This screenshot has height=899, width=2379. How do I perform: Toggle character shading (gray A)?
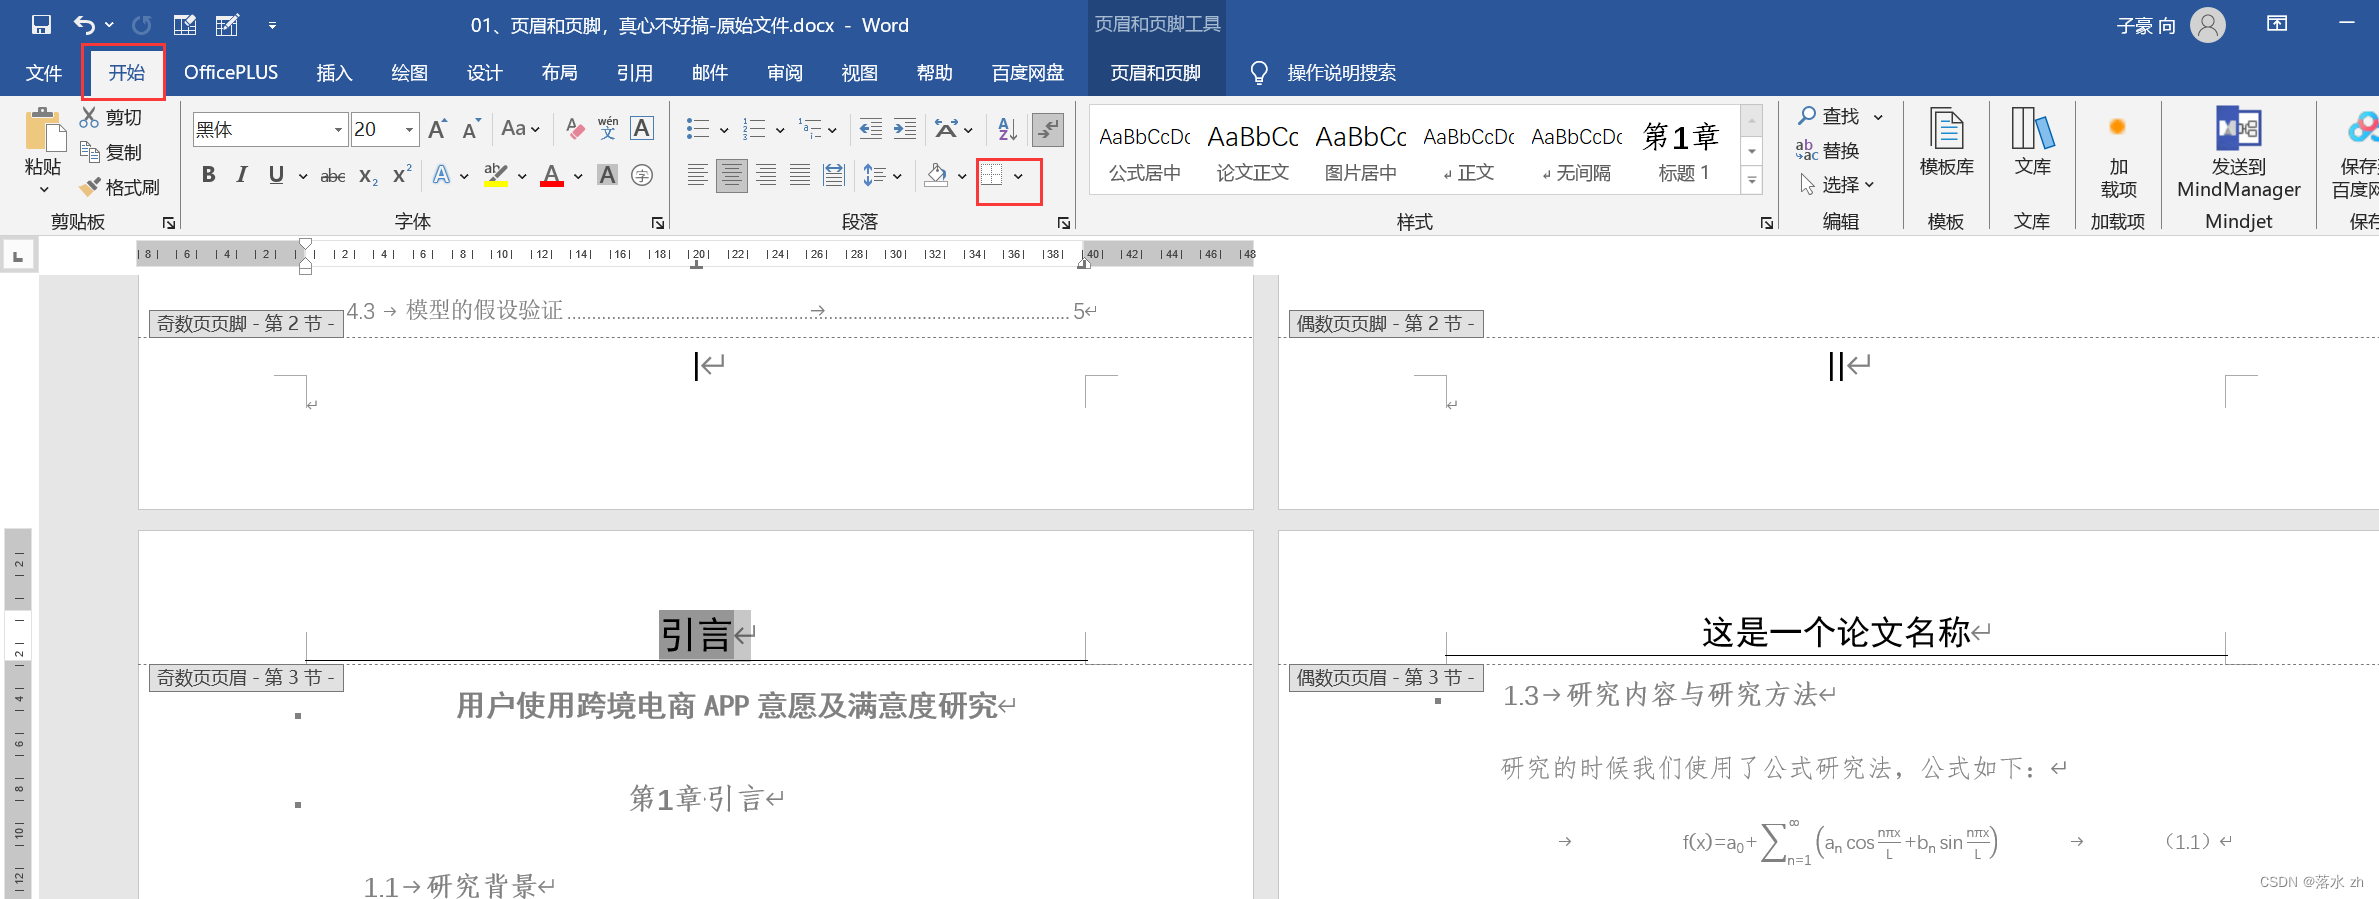[x=607, y=175]
